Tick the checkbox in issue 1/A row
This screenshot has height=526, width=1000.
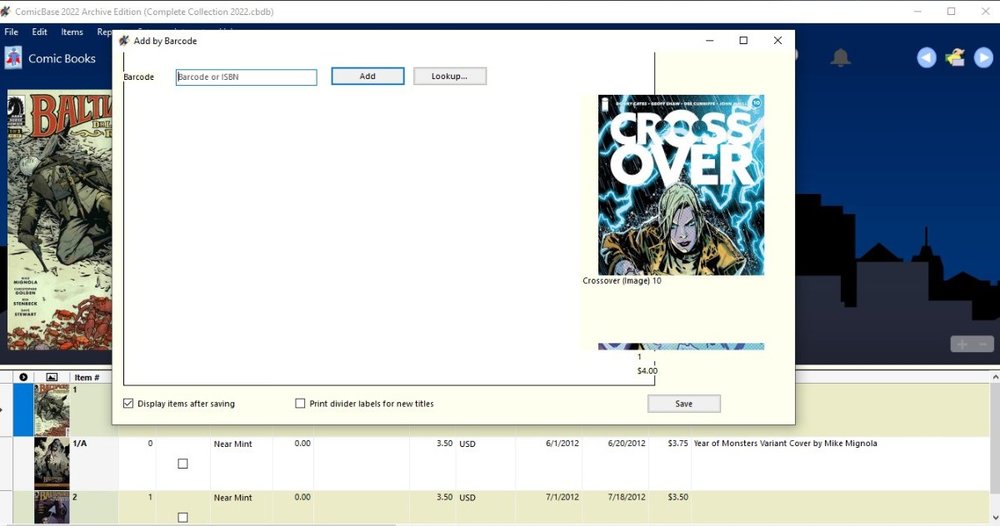point(182,464)
